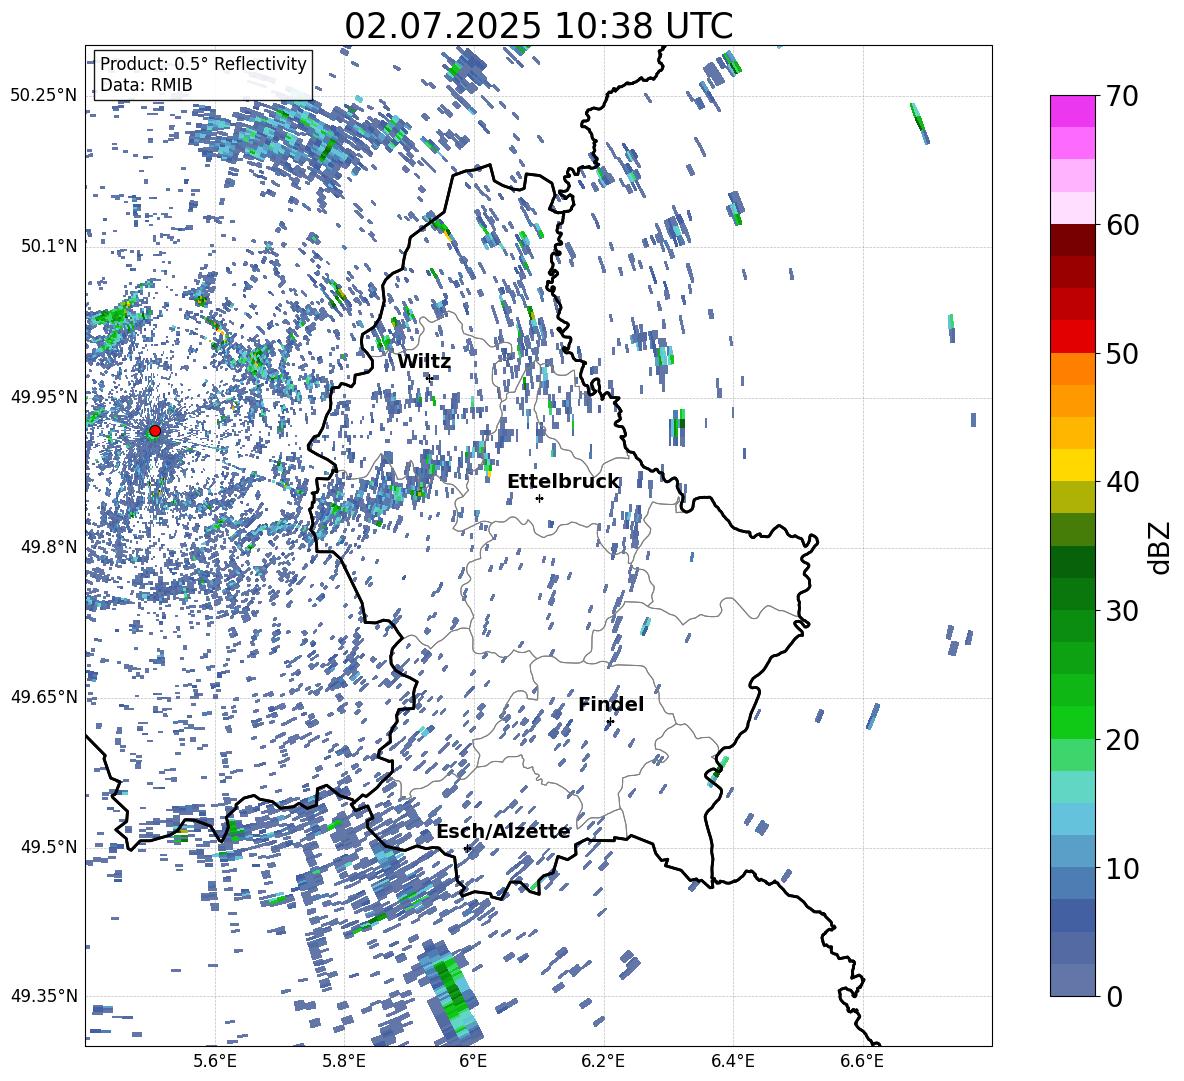
Task: Click the colorbar value 70
Action: click(x=1123, y=96)
